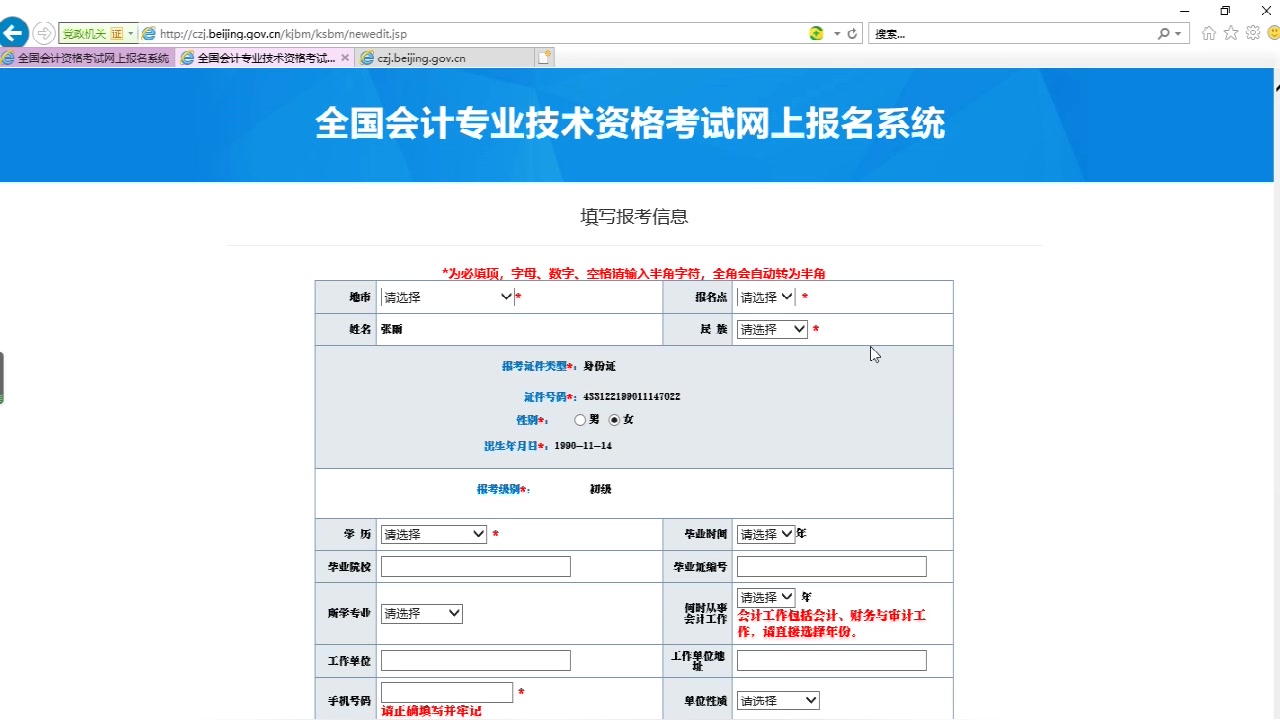
Task: Switch to czj.beijing.gov.cn tab
Action: coord(444,58)
